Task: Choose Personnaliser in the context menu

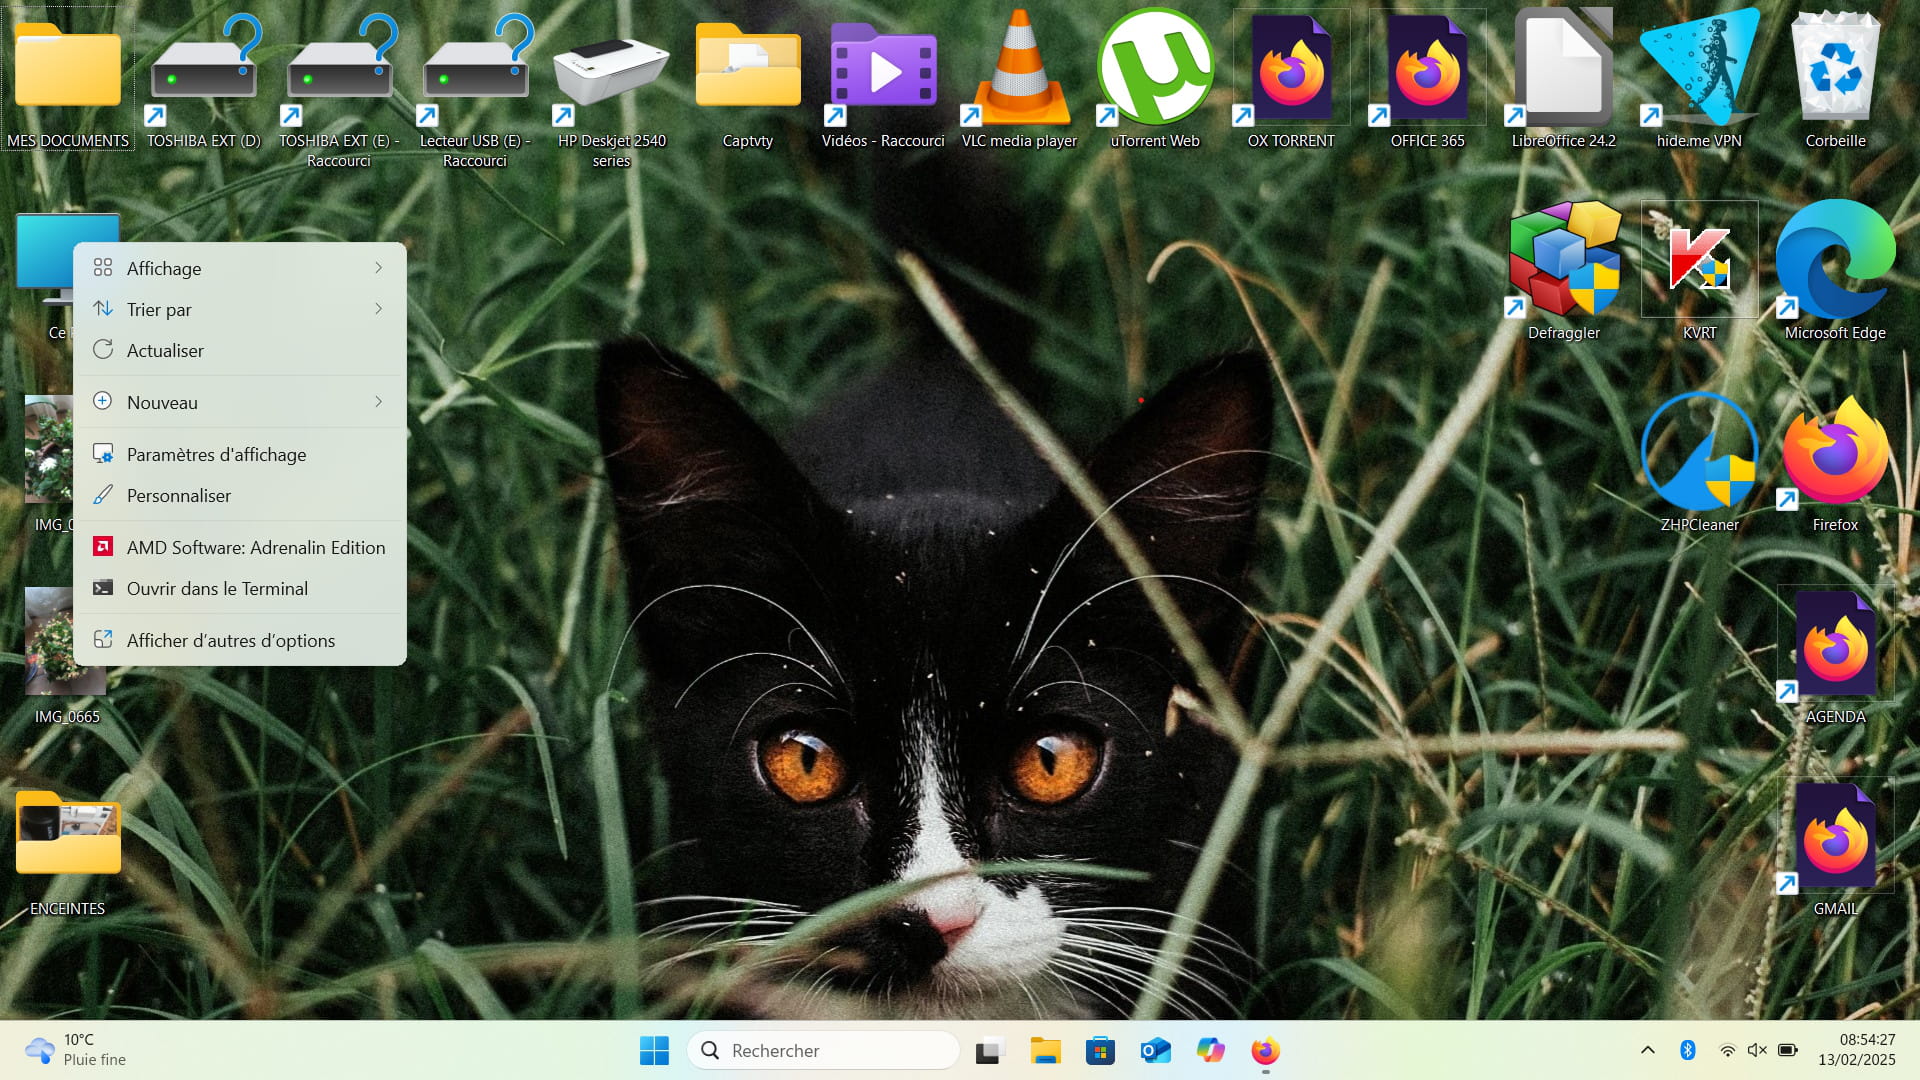Action: point(240,495)
